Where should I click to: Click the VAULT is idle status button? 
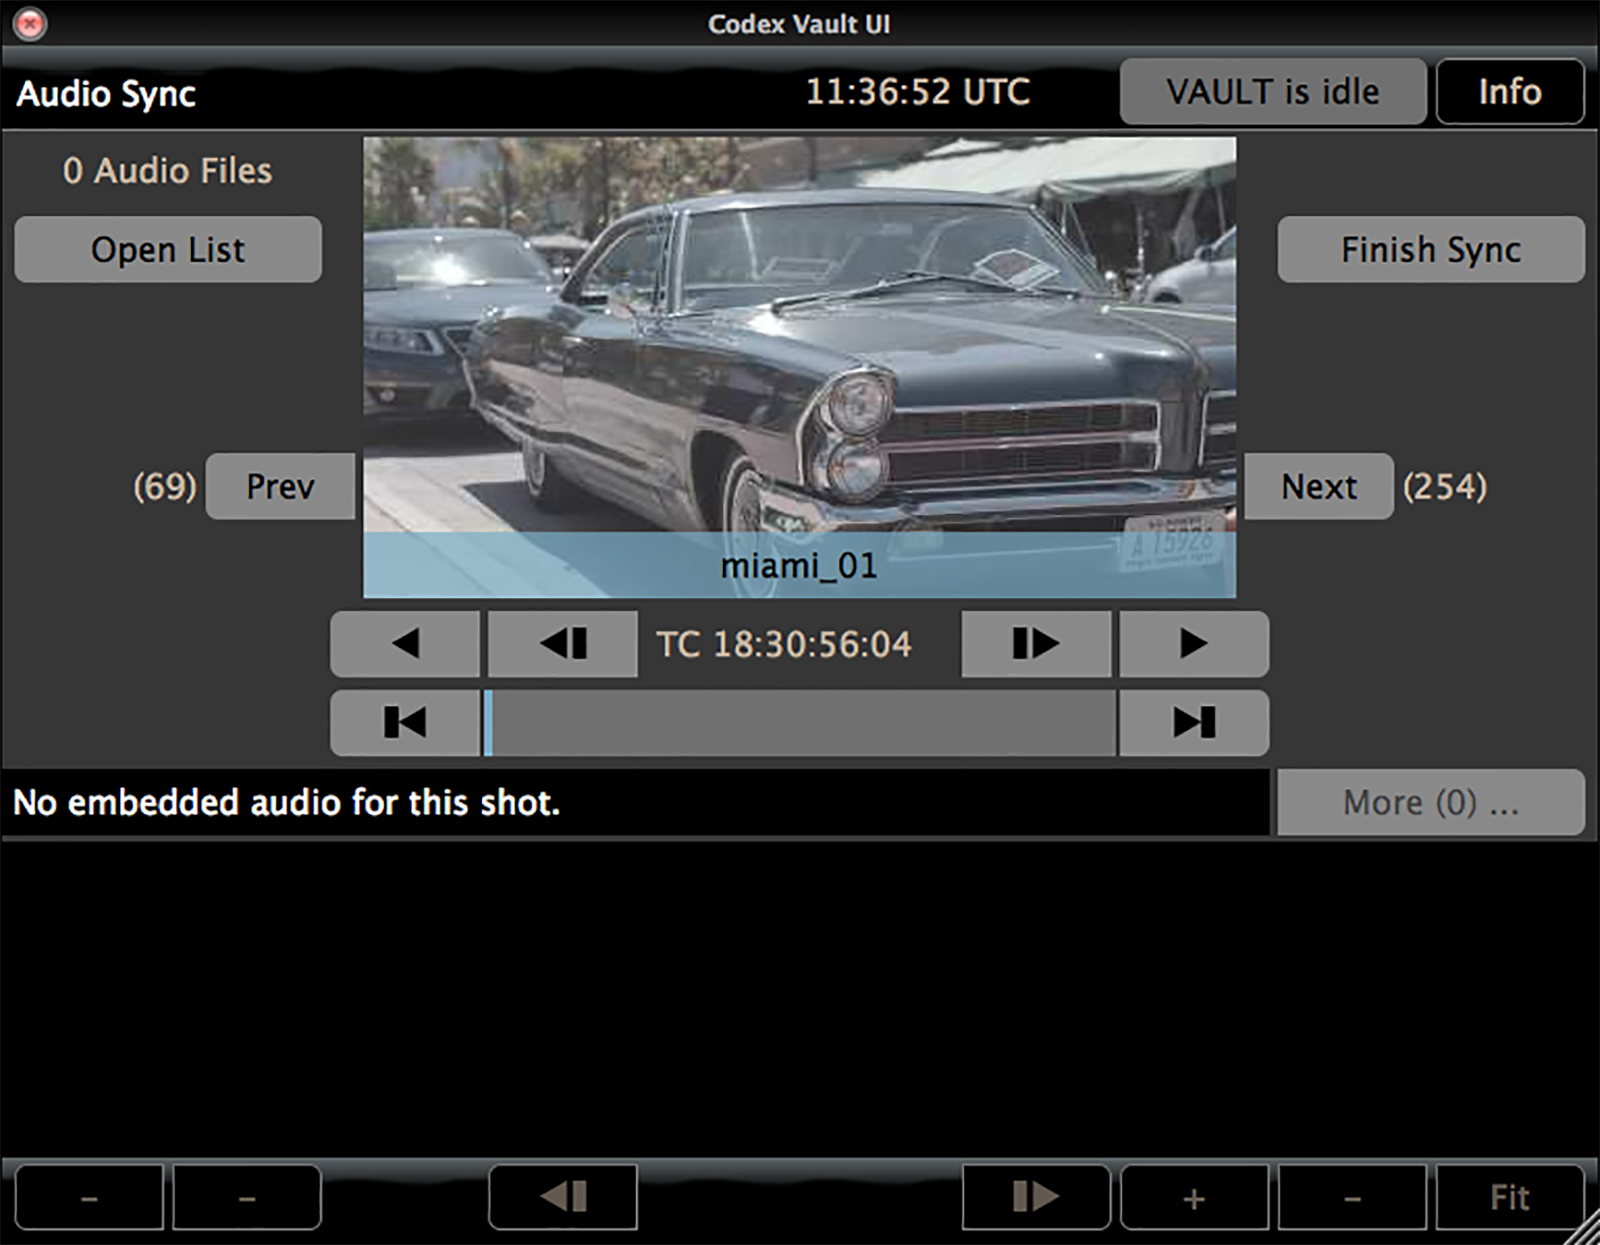1272,92
